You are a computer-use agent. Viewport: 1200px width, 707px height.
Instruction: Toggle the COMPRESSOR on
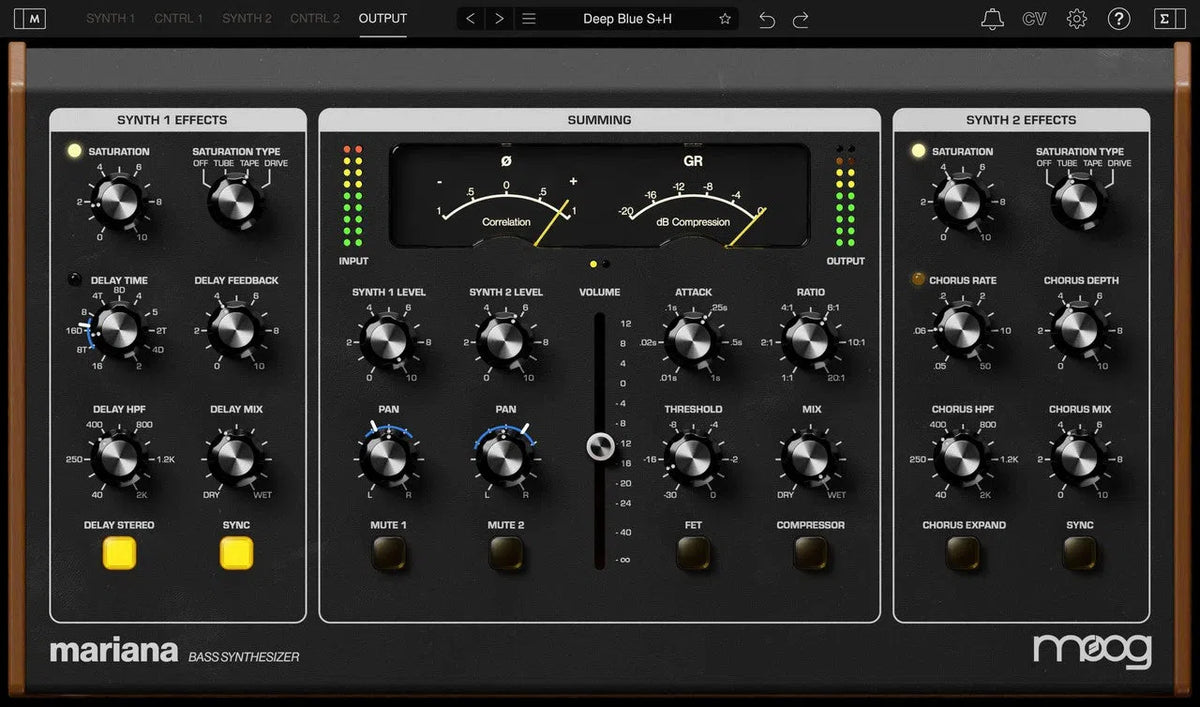[810, 552]
